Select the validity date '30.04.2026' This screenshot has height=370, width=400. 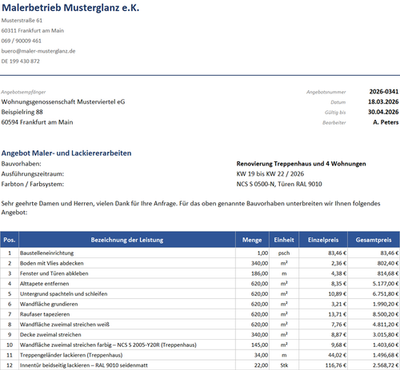tap(383, 112)
